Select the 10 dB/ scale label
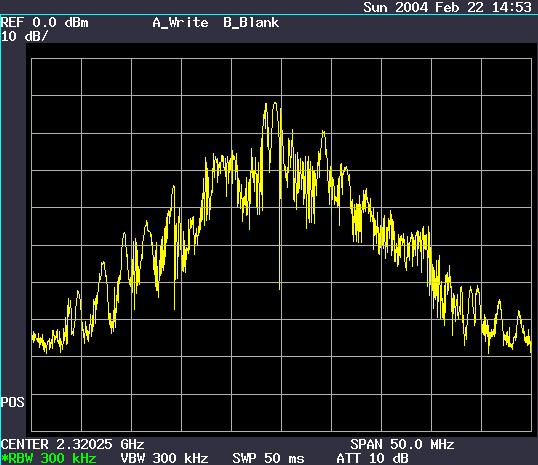 pos(25,36)
